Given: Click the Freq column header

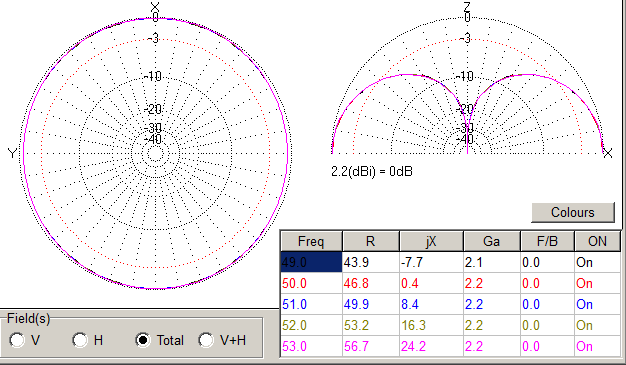Looking at the screenshot, I should [x=311, y=241].
